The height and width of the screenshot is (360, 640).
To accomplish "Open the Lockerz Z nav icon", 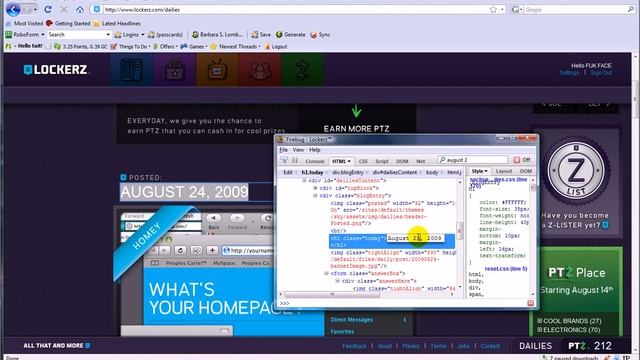I will (302, 70).
